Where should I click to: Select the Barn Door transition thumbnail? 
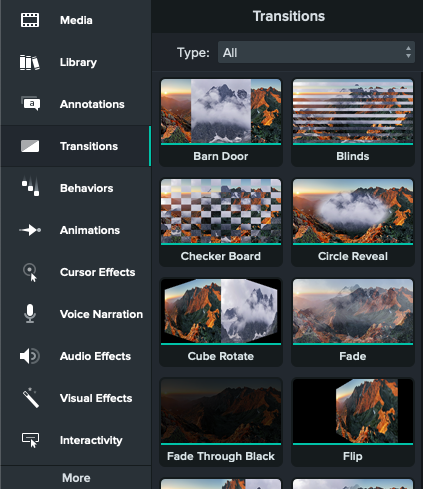221,111
